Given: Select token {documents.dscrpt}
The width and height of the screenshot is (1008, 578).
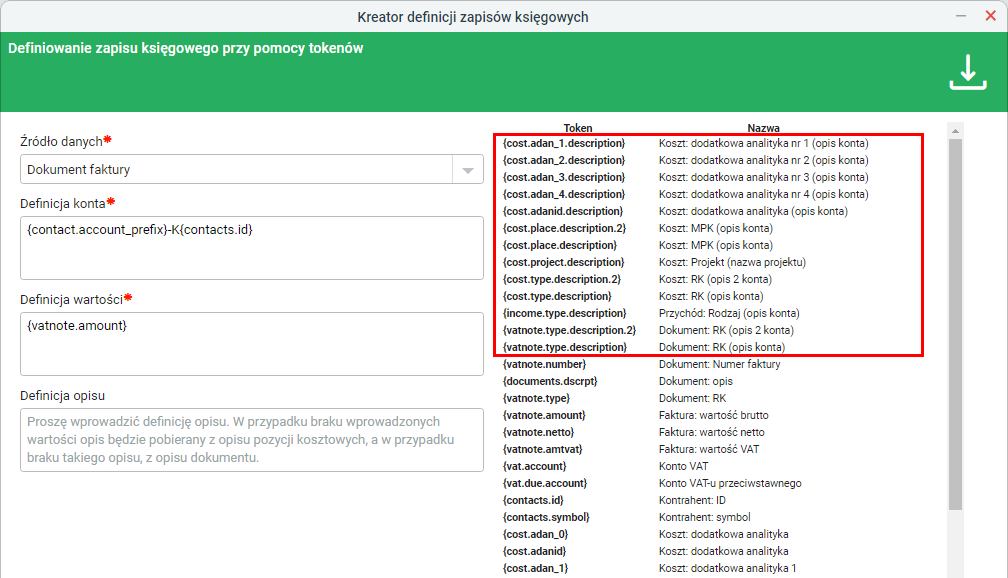Looking at the screenshot, I should pyautogui.click(x=550, y=381).
